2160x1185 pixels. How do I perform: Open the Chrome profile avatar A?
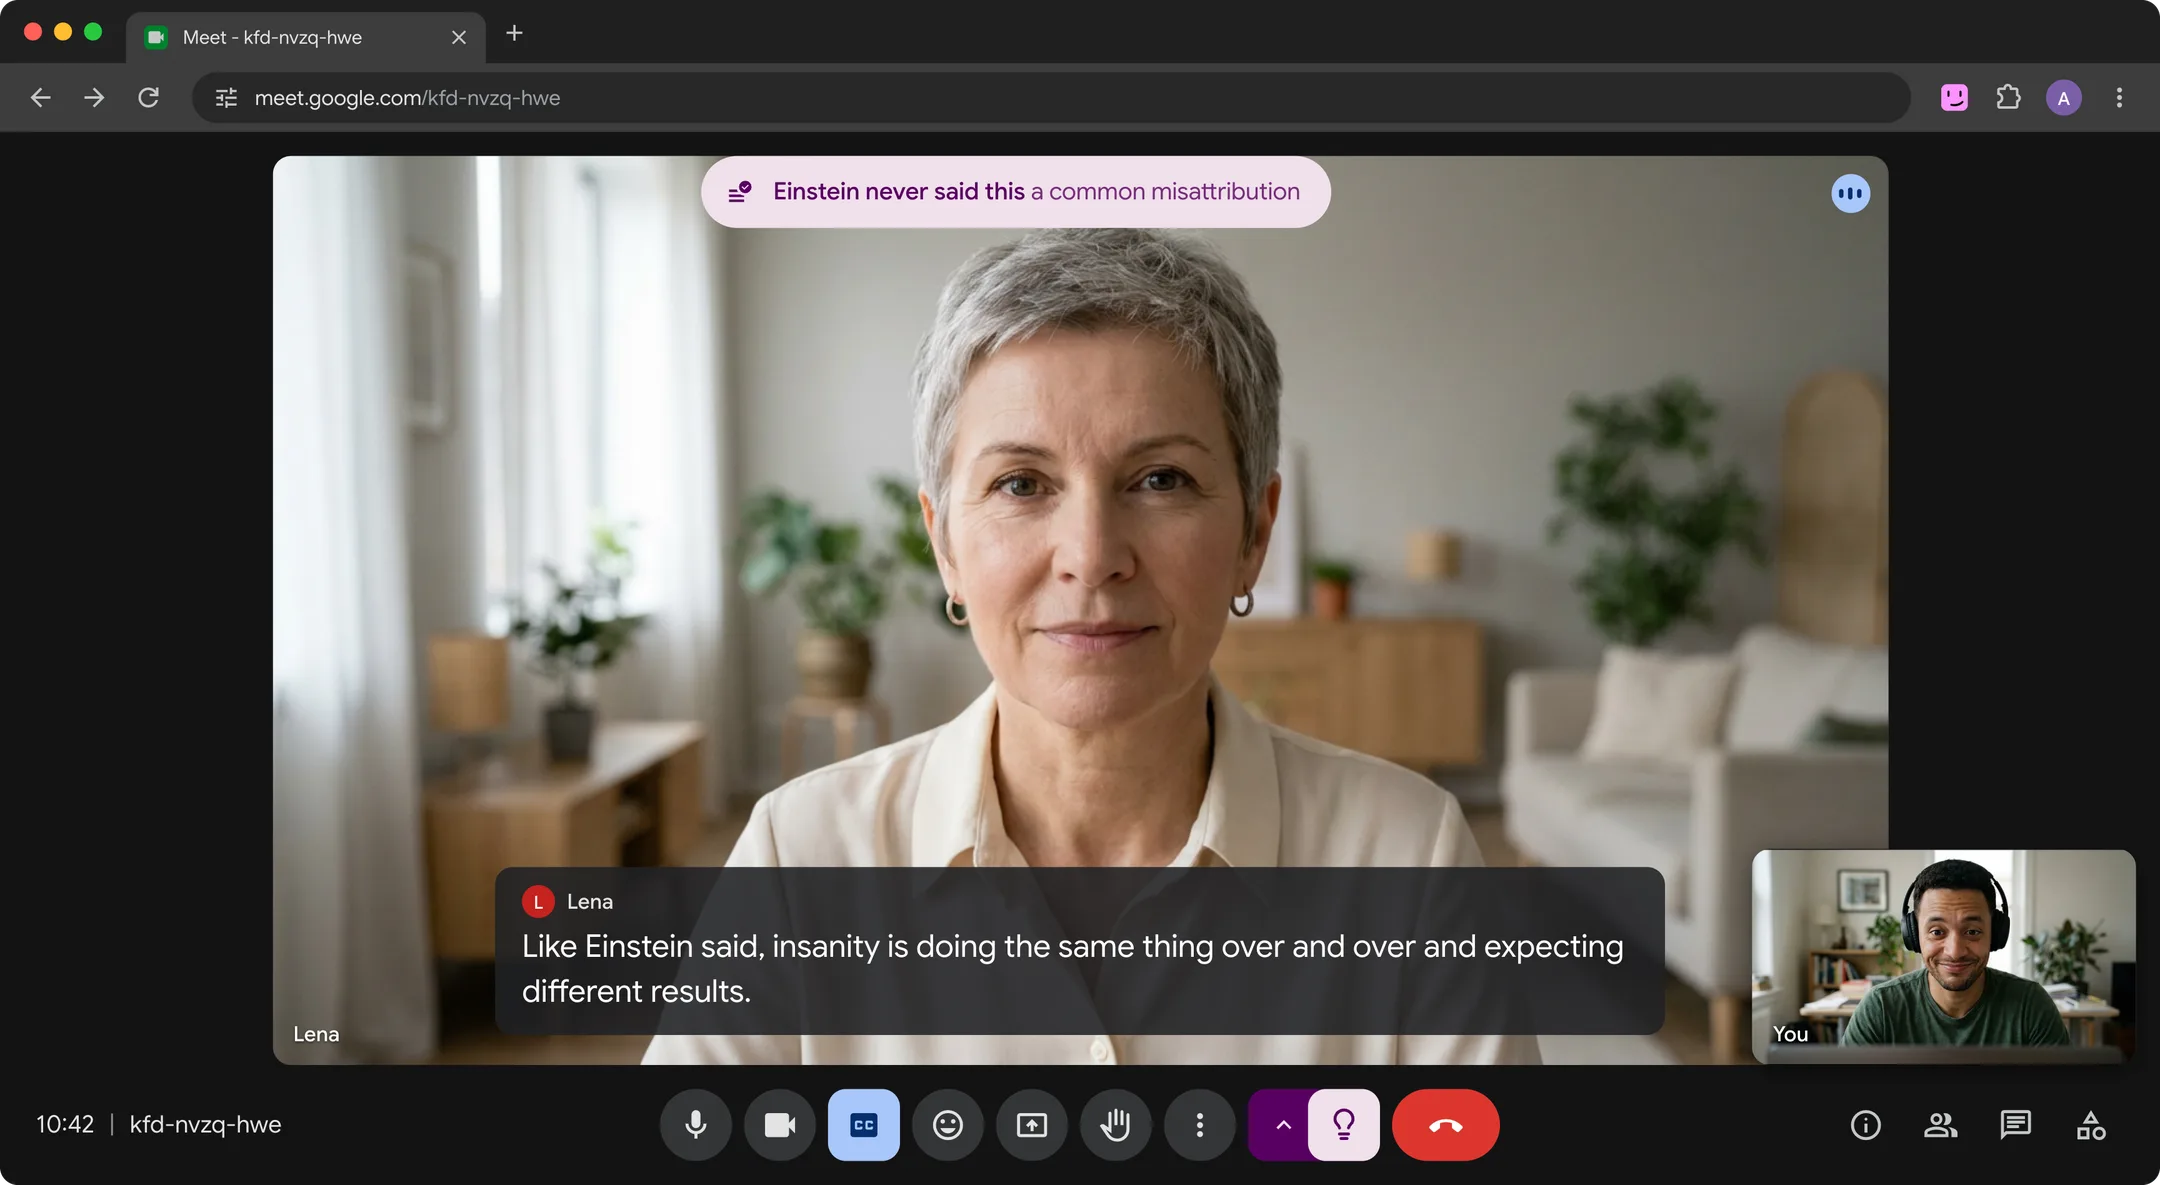click(2064, 98)
